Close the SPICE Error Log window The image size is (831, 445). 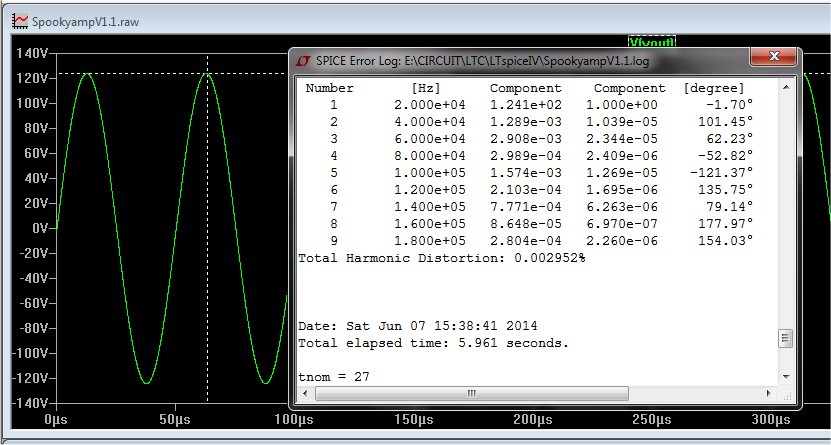click(x=773, y=56)
